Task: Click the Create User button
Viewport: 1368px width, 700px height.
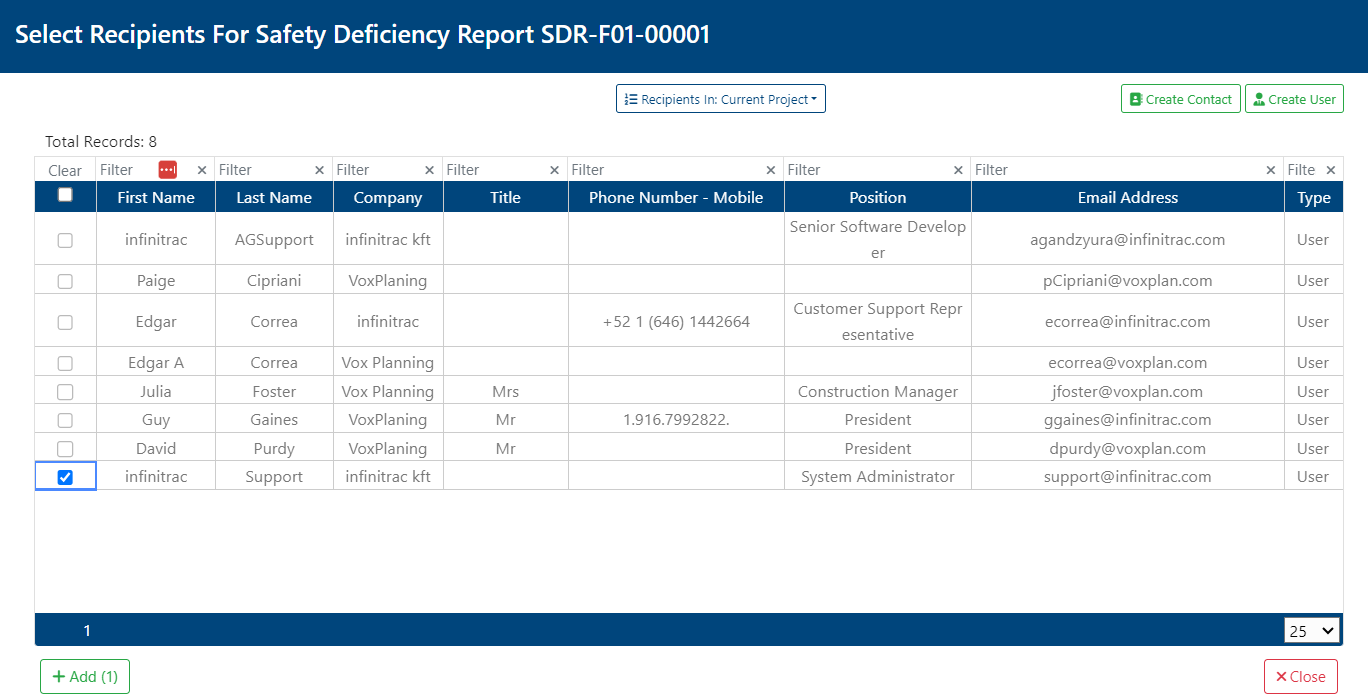Action: [x=1294, y=99]
